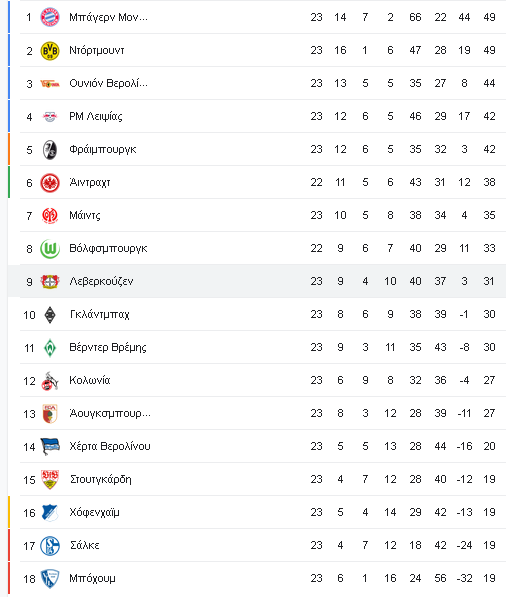Open the Bayer Leverkusen crest
Viewport: 506px width, 597px height.
point(50,281)
